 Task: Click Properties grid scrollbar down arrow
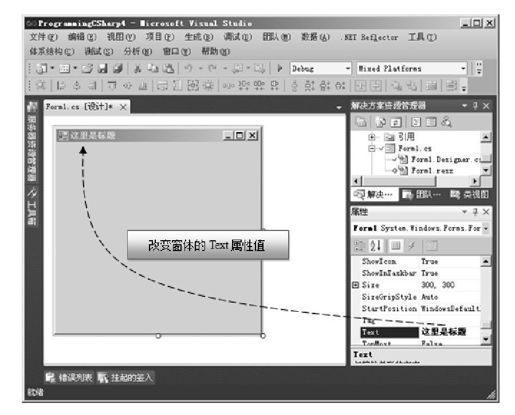click(486, 339)
